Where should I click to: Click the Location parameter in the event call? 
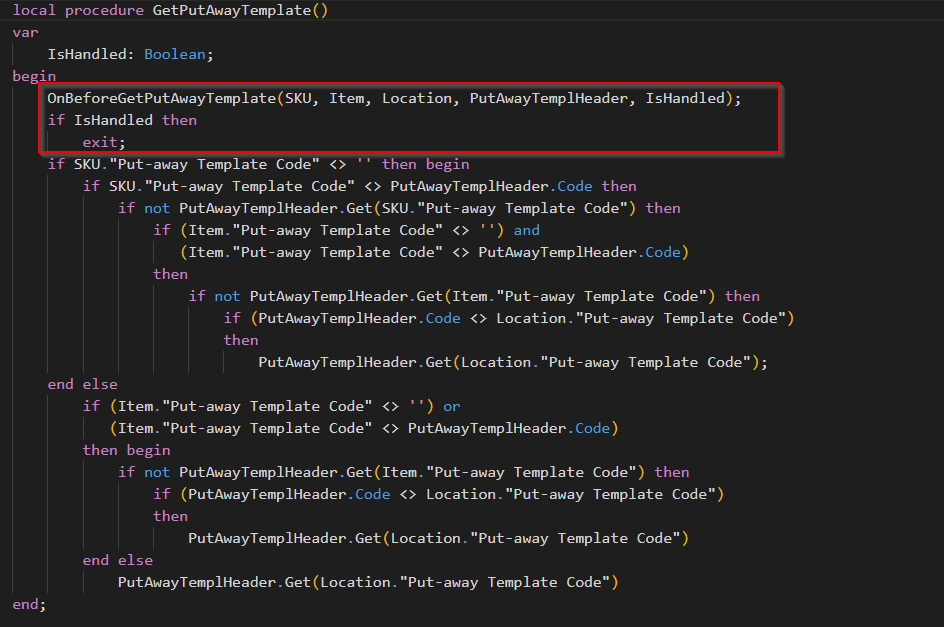pos(417,98)
